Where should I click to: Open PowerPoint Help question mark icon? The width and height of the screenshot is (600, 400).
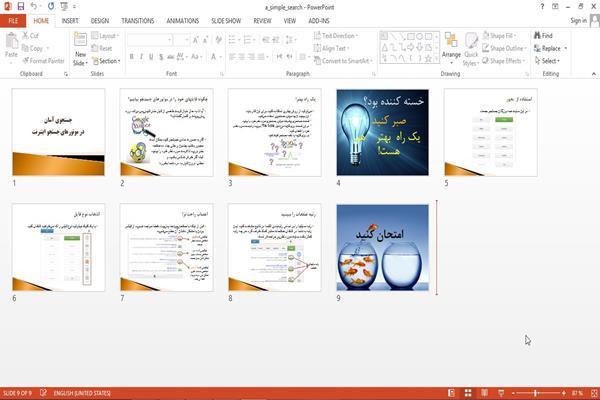pos(542,7)
